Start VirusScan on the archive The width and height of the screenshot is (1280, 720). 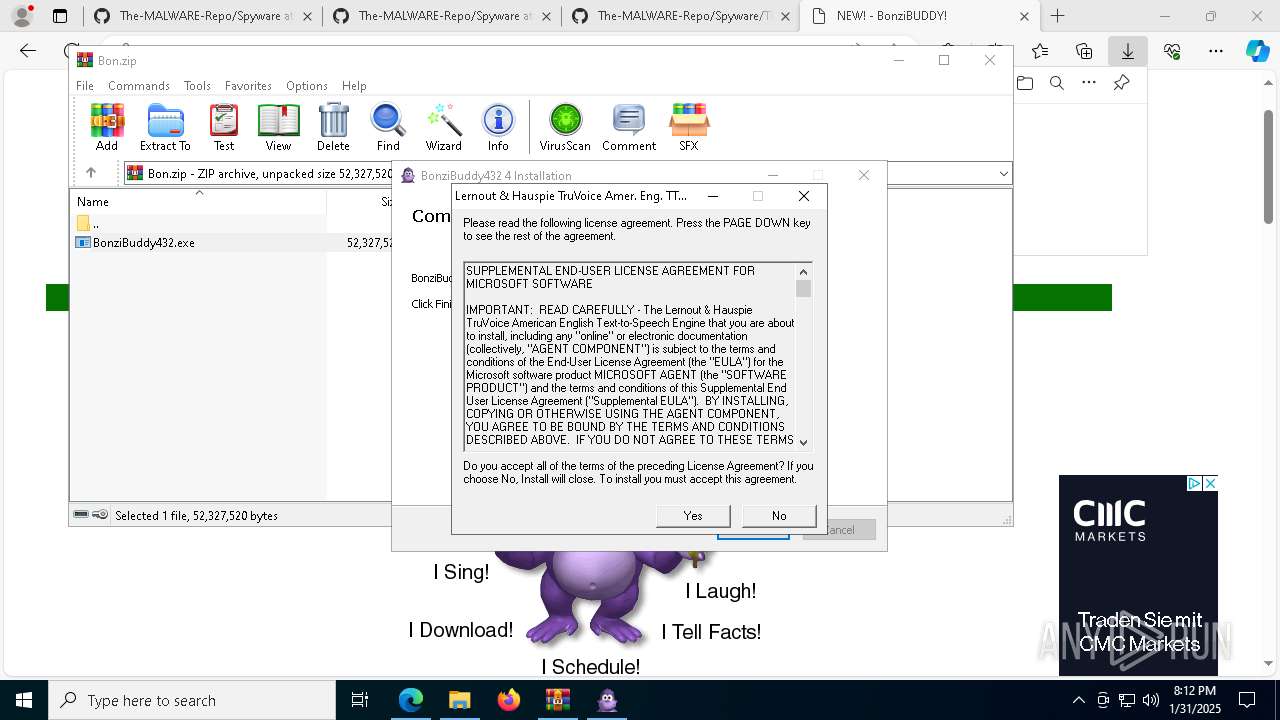pos(565,127)
